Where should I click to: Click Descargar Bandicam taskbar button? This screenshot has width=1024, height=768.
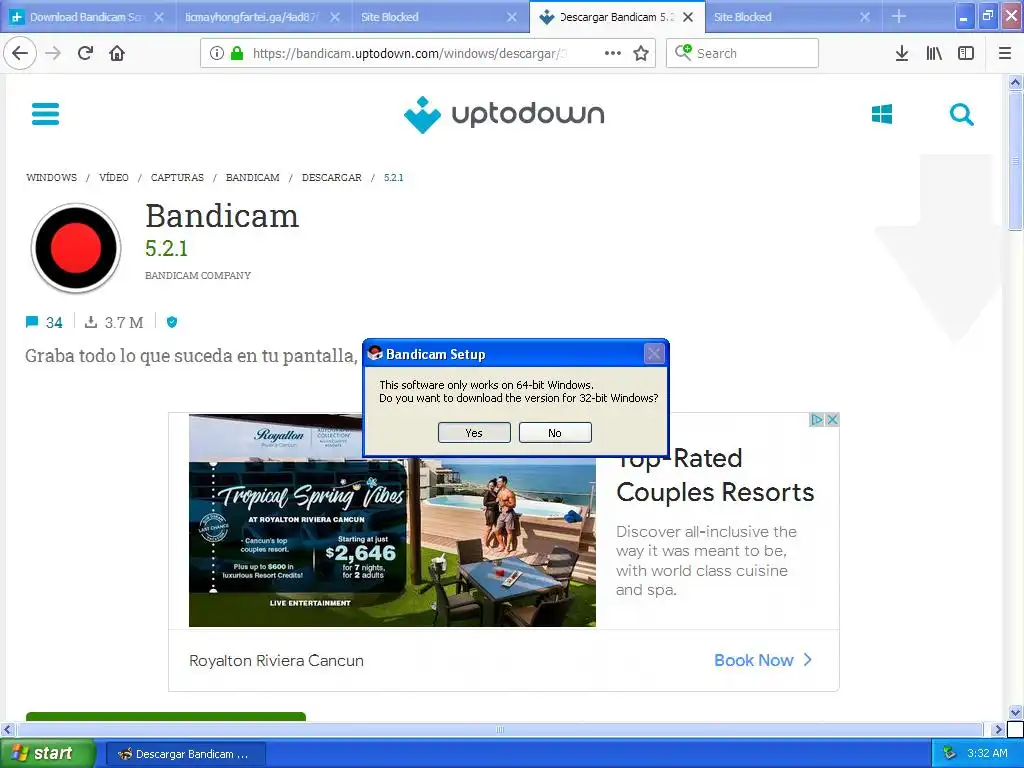pyautogui.click(x=185, y=754)
